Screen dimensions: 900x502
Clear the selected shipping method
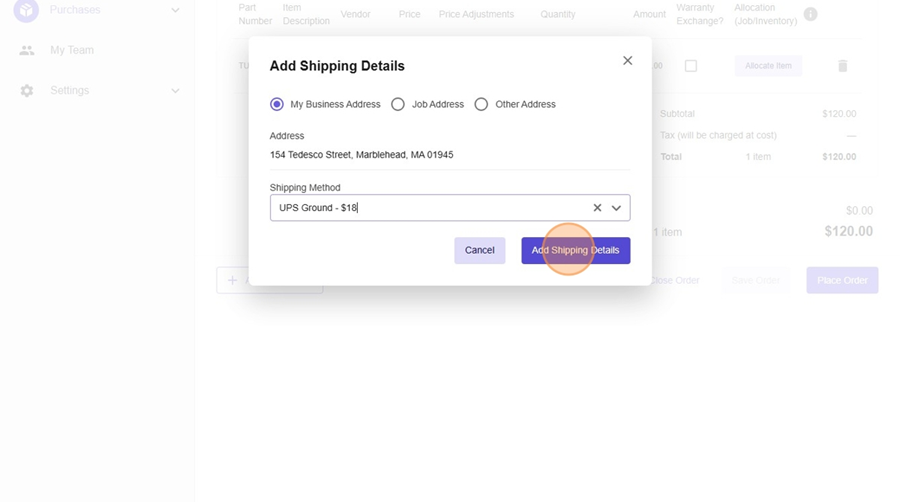597,208
